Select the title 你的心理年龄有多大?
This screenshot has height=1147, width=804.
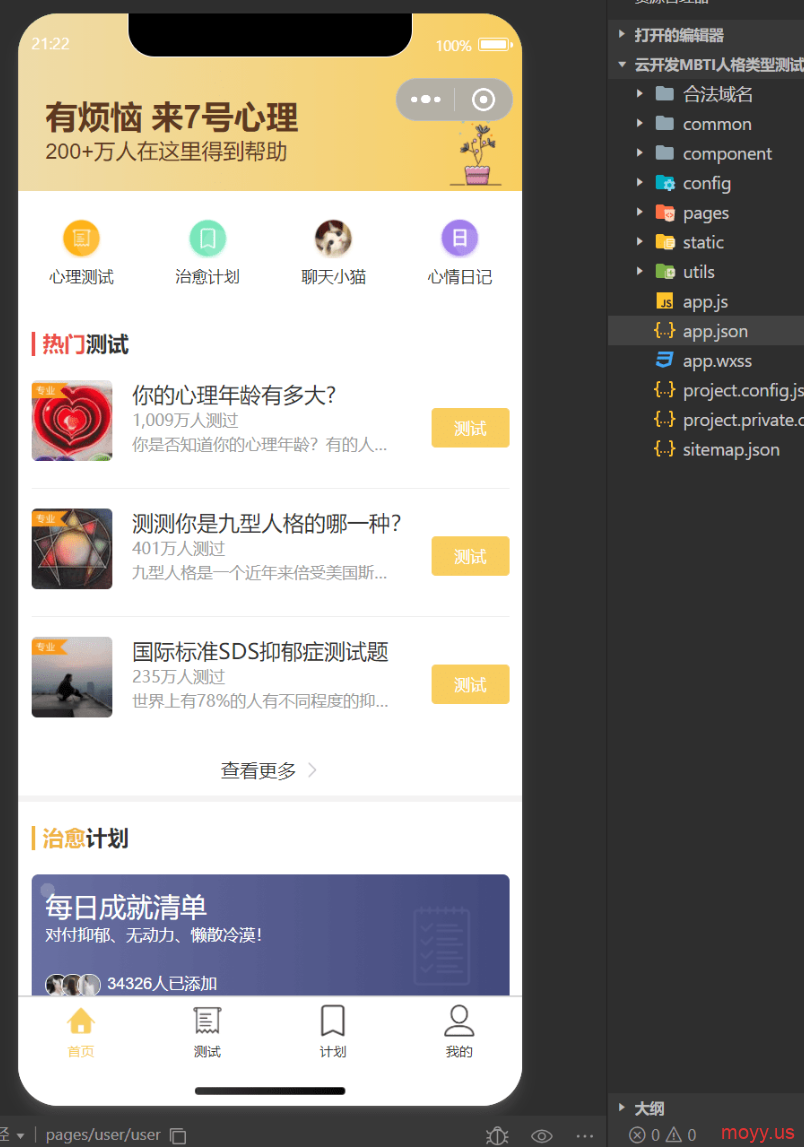[234, 395]
